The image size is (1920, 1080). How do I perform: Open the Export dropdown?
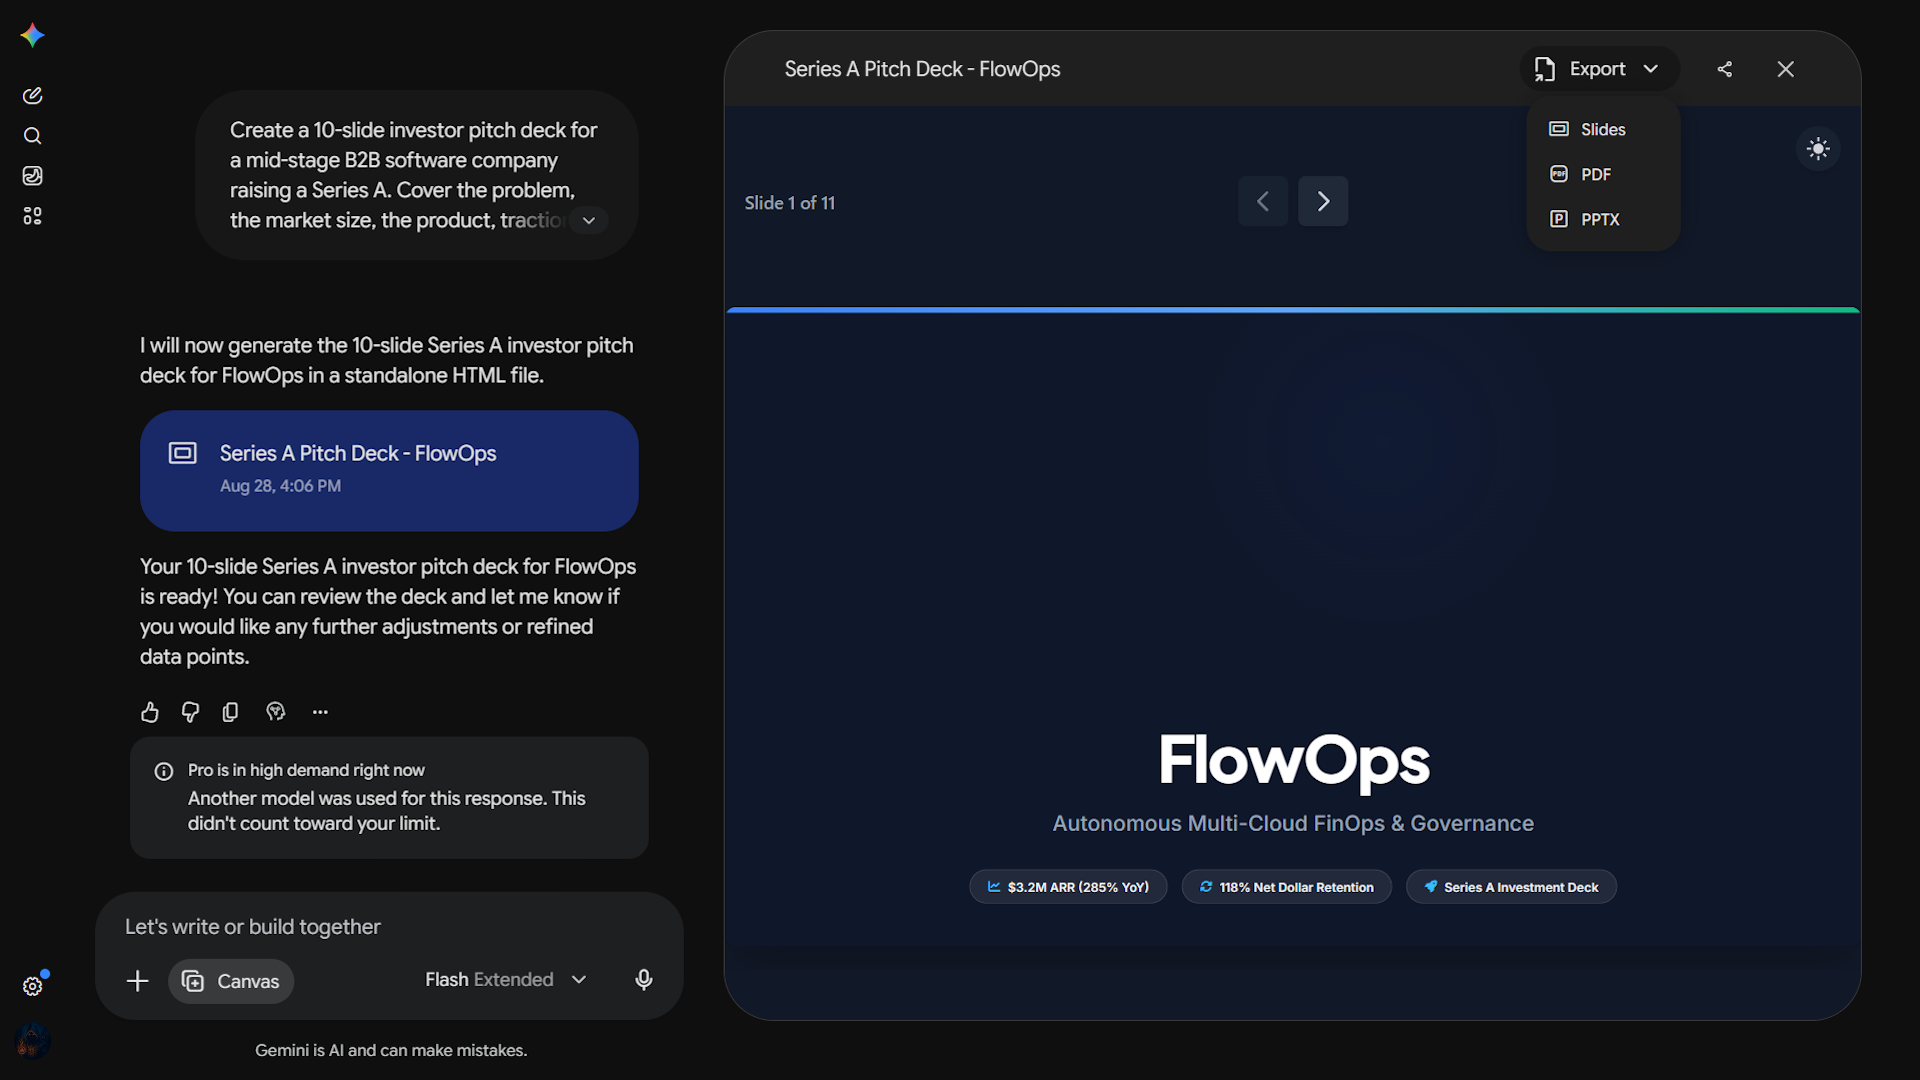[x=1598, y=69]
